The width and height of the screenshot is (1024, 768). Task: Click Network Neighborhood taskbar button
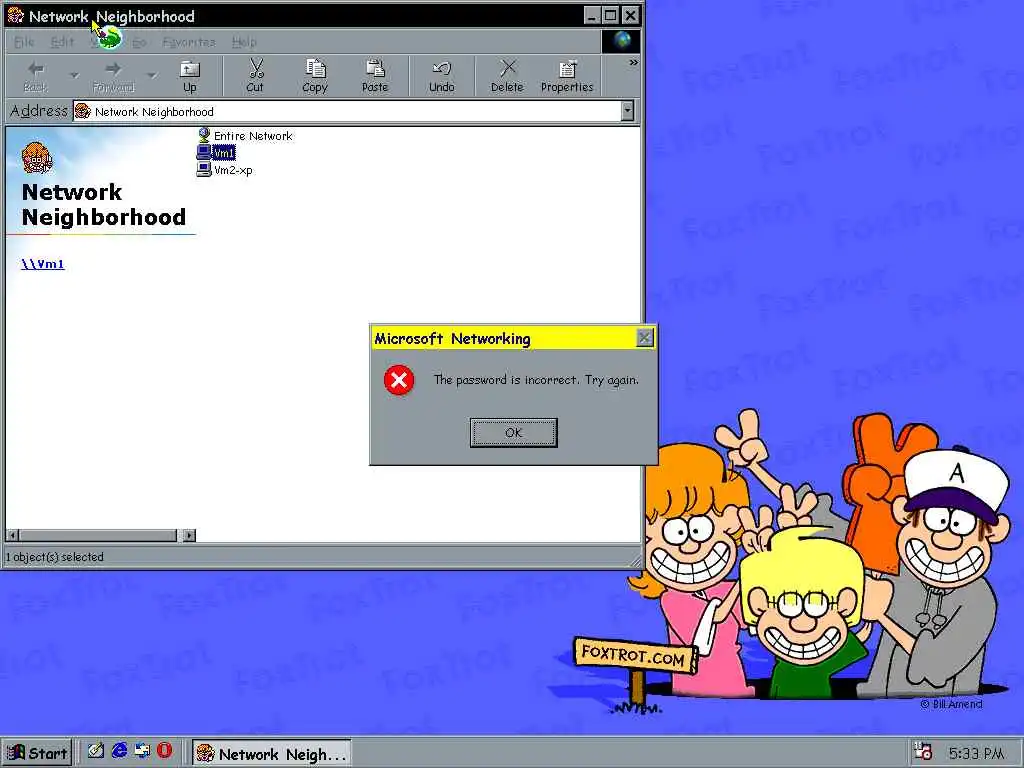coord(272,753)
